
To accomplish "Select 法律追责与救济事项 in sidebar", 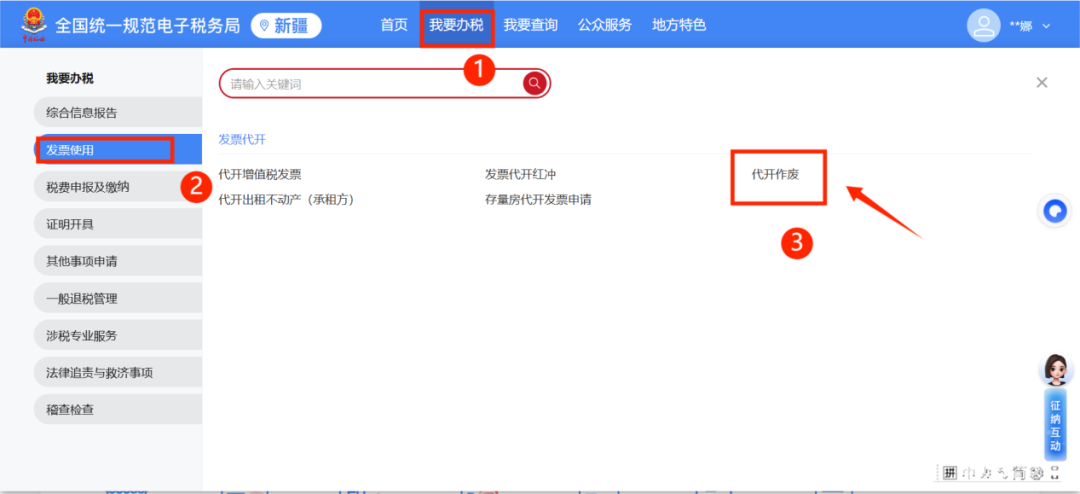I will (118, 373).
